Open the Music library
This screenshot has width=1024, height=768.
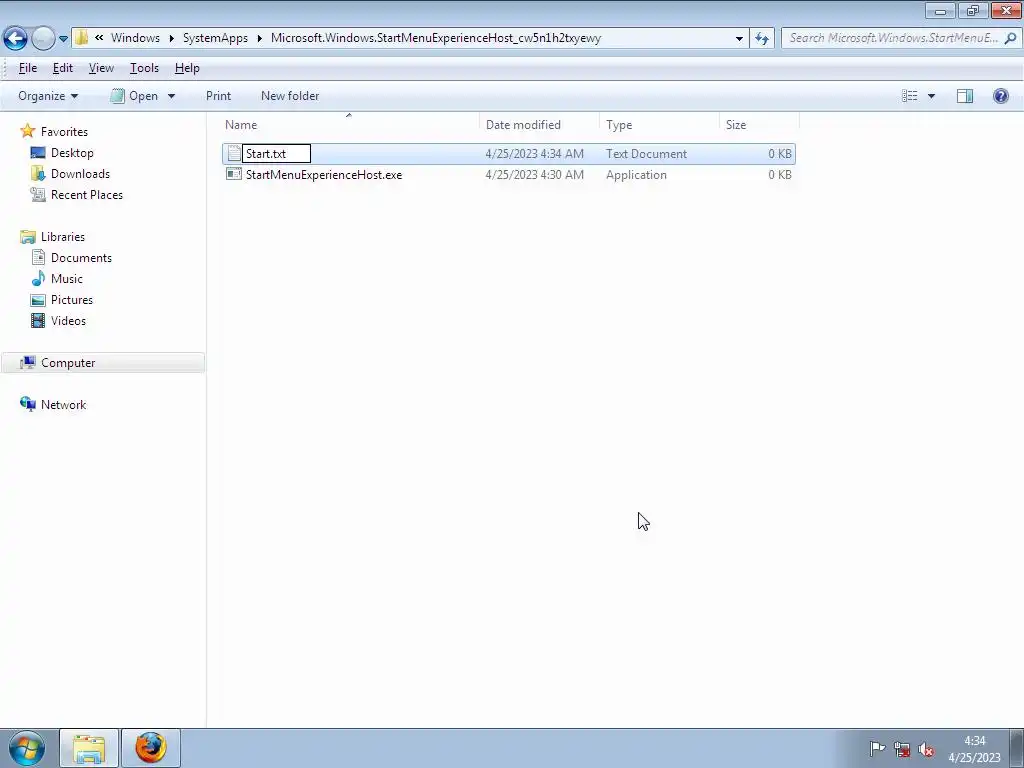point(67,279)
